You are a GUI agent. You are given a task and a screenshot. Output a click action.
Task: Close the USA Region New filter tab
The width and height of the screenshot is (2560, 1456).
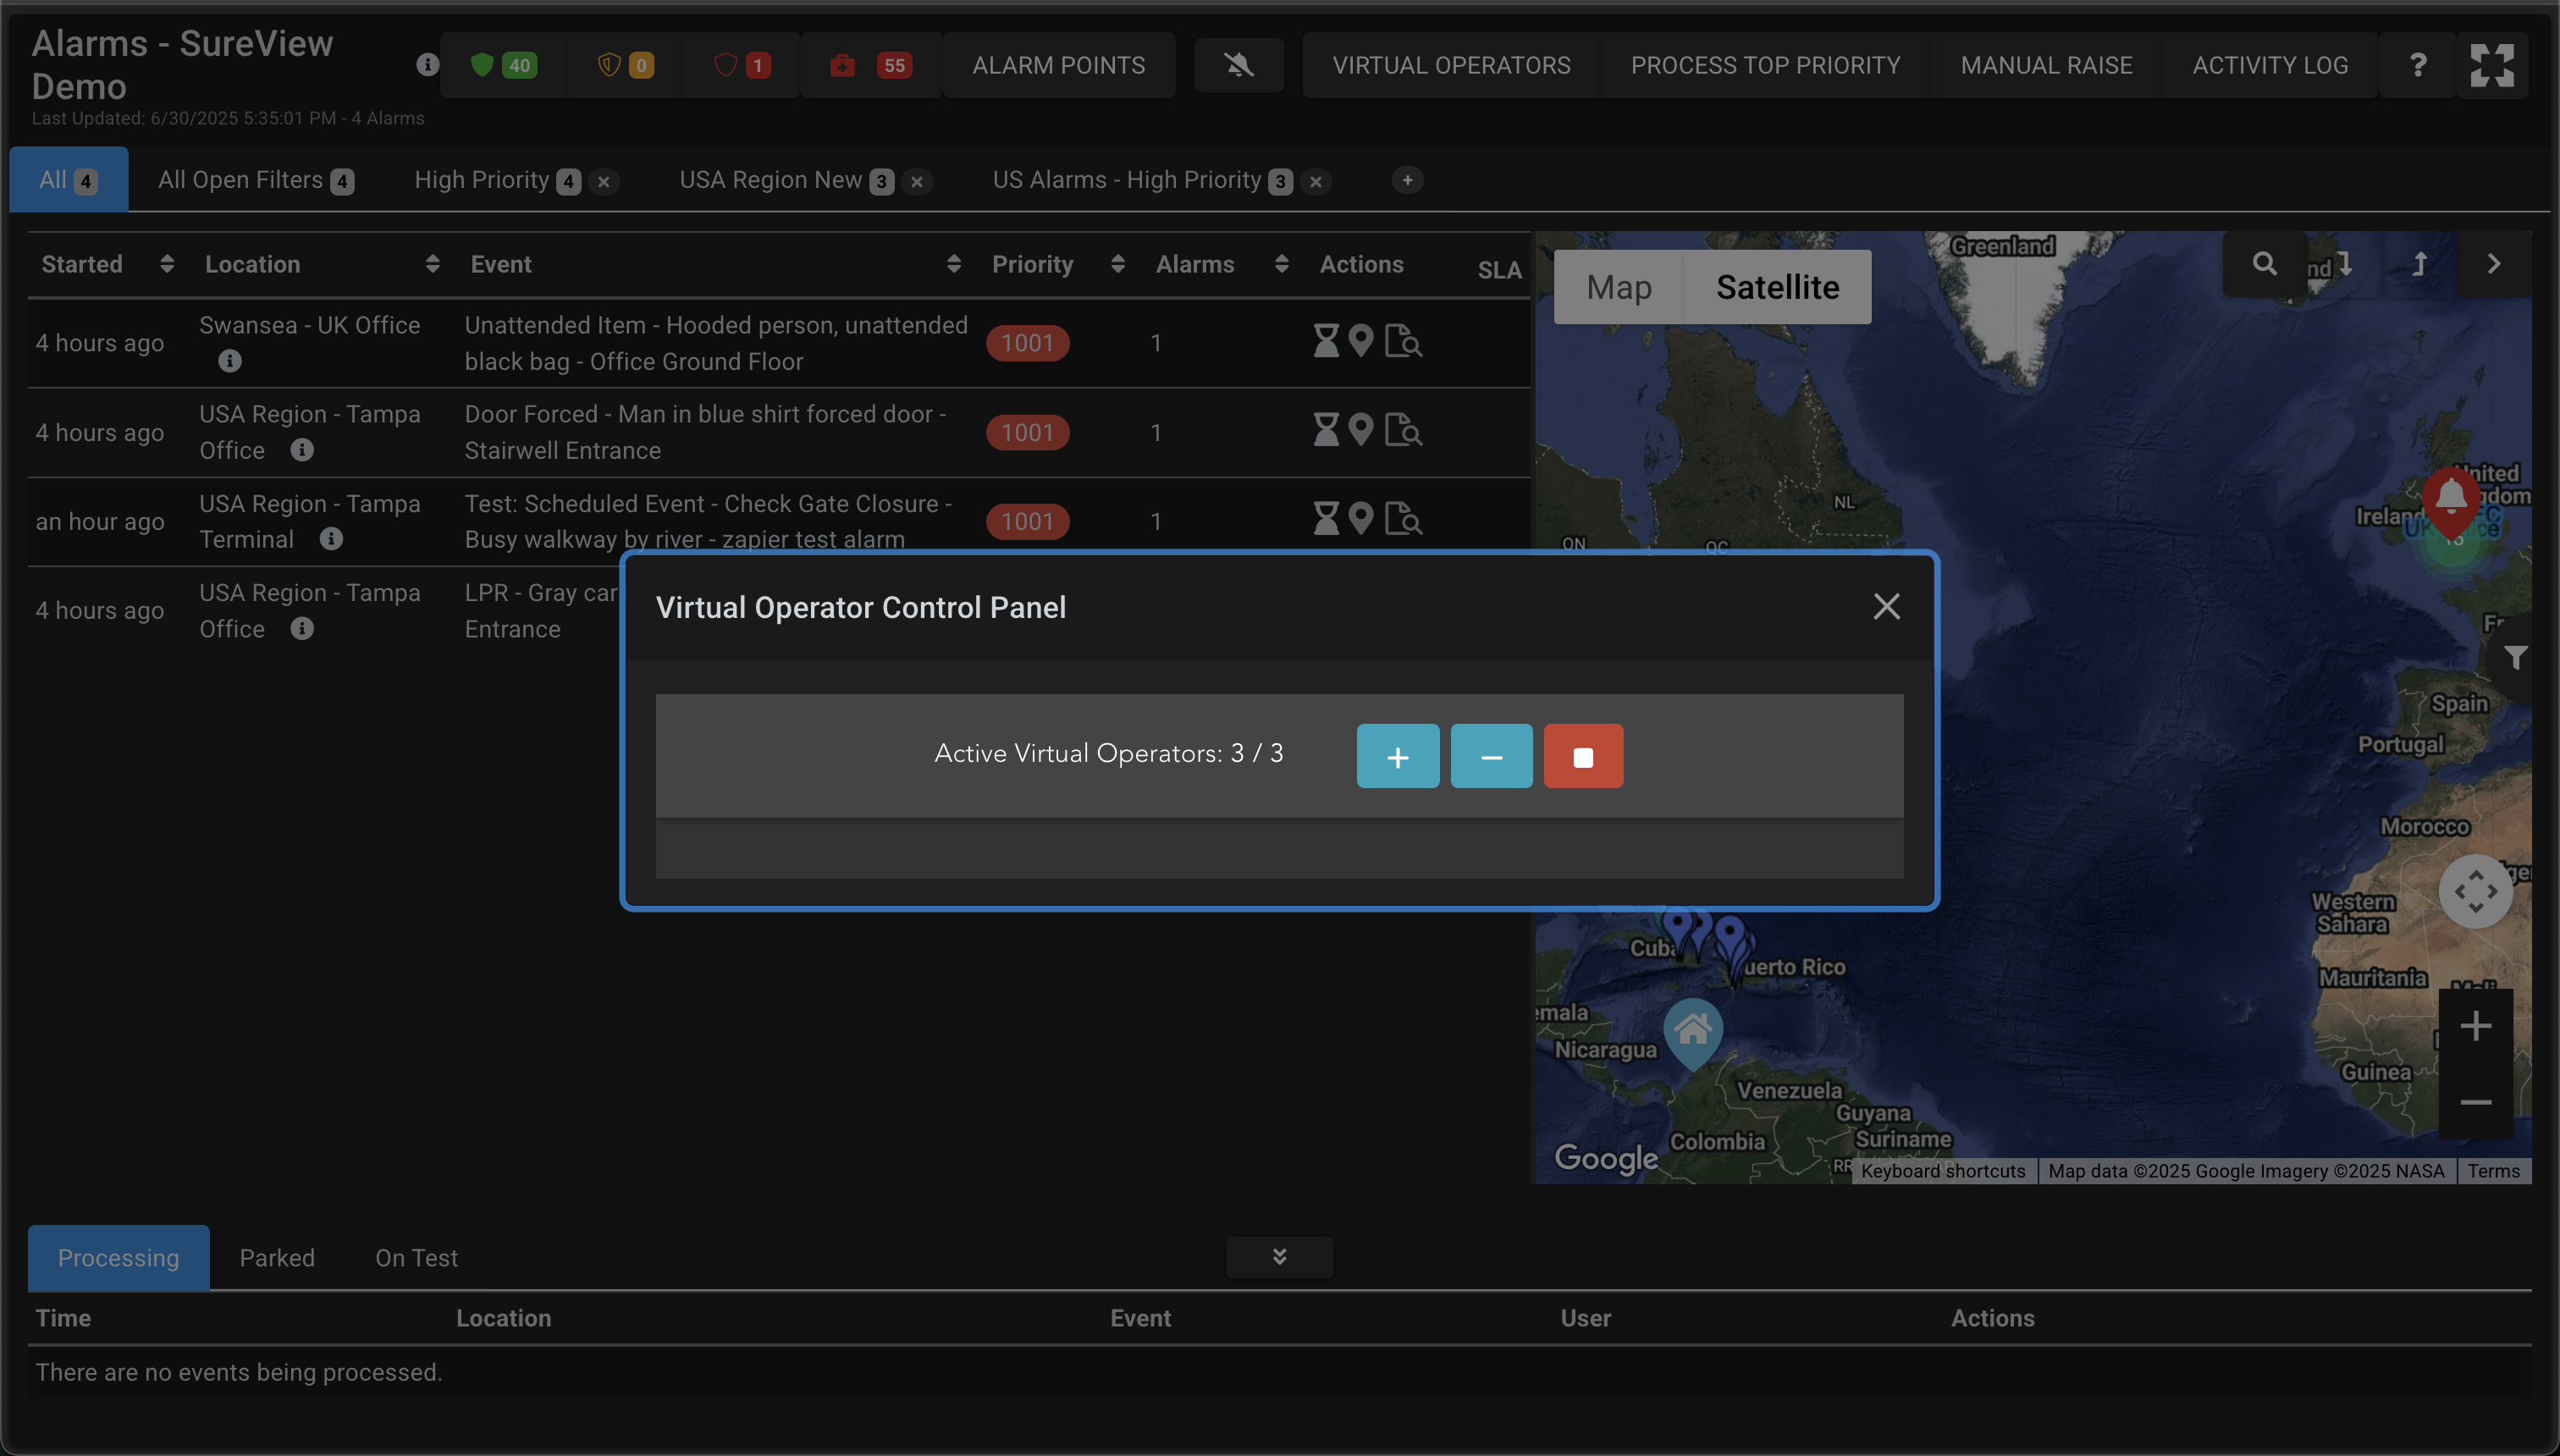[x=916, y=182]
